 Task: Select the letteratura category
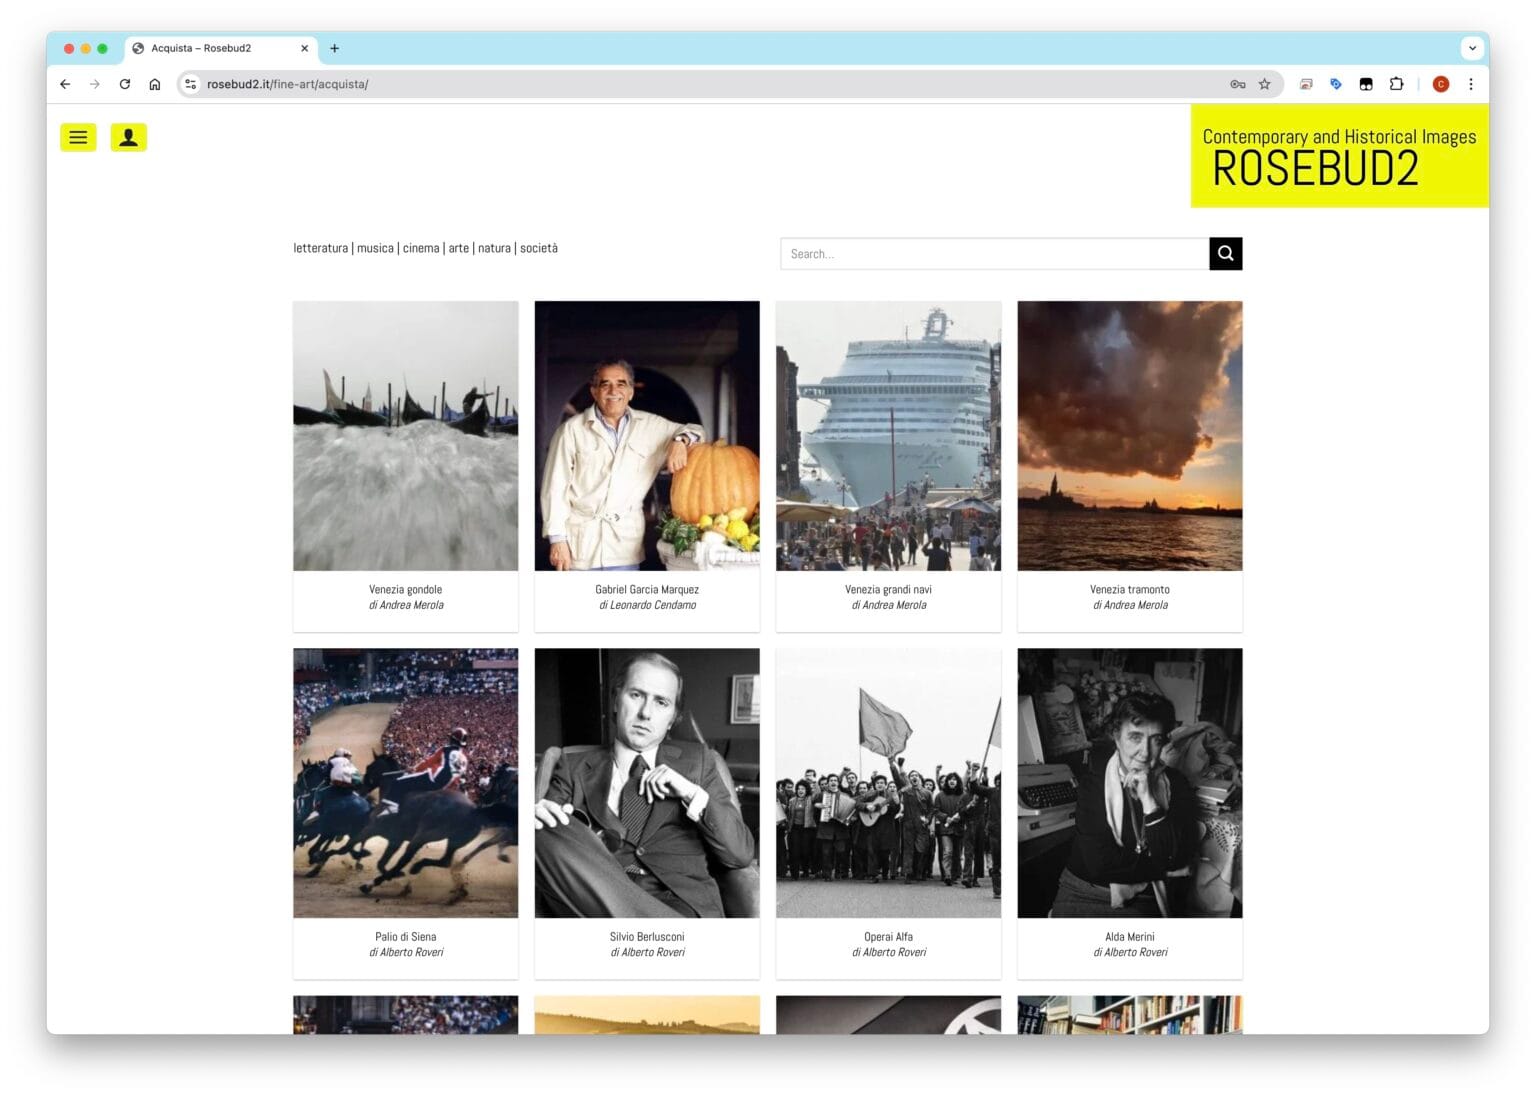[x=320, y=249]
